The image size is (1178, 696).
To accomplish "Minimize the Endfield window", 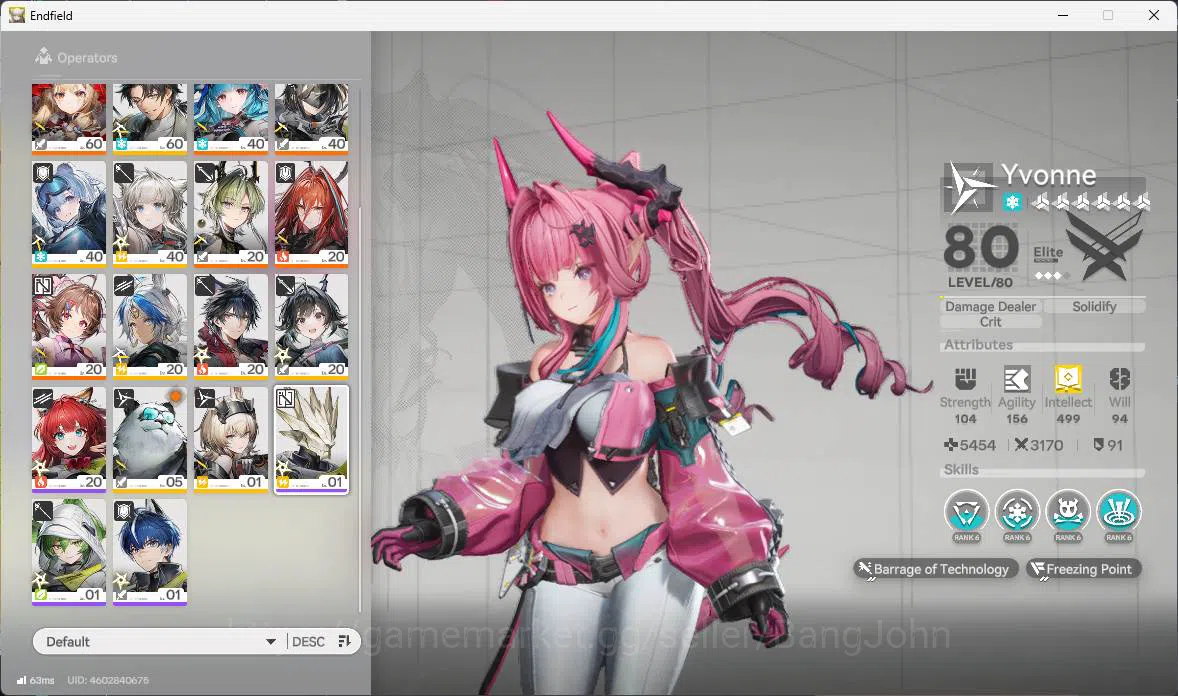I will [x=1062, y=15].
